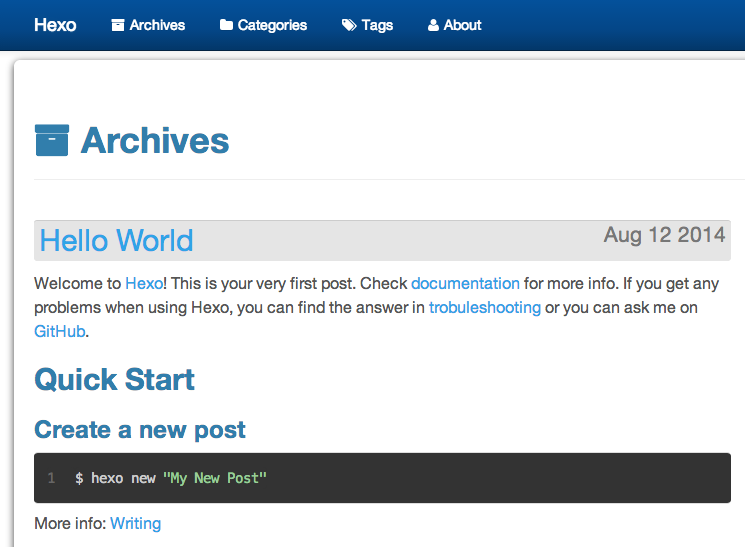Follow the Hexo link in welcome text
The width and height of the screenshot is (745, 547).
[144, 284]
